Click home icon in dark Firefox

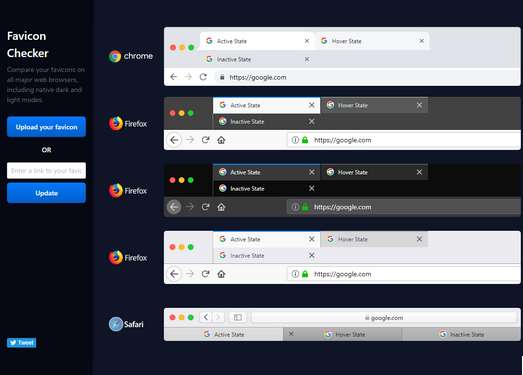pos(221,207)
